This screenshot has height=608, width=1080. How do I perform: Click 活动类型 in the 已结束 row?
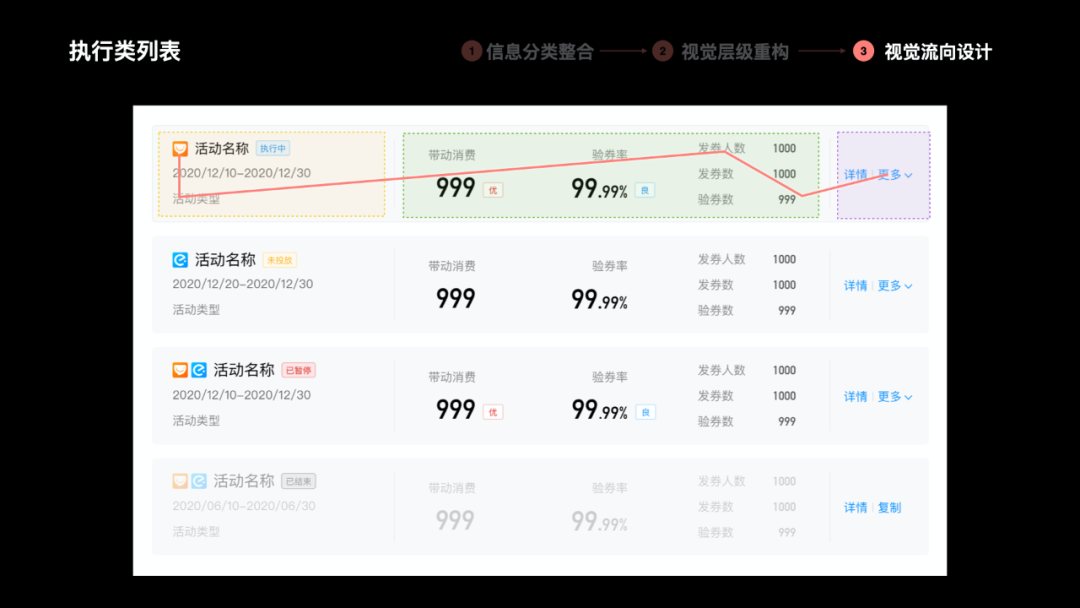pos(196,532)
